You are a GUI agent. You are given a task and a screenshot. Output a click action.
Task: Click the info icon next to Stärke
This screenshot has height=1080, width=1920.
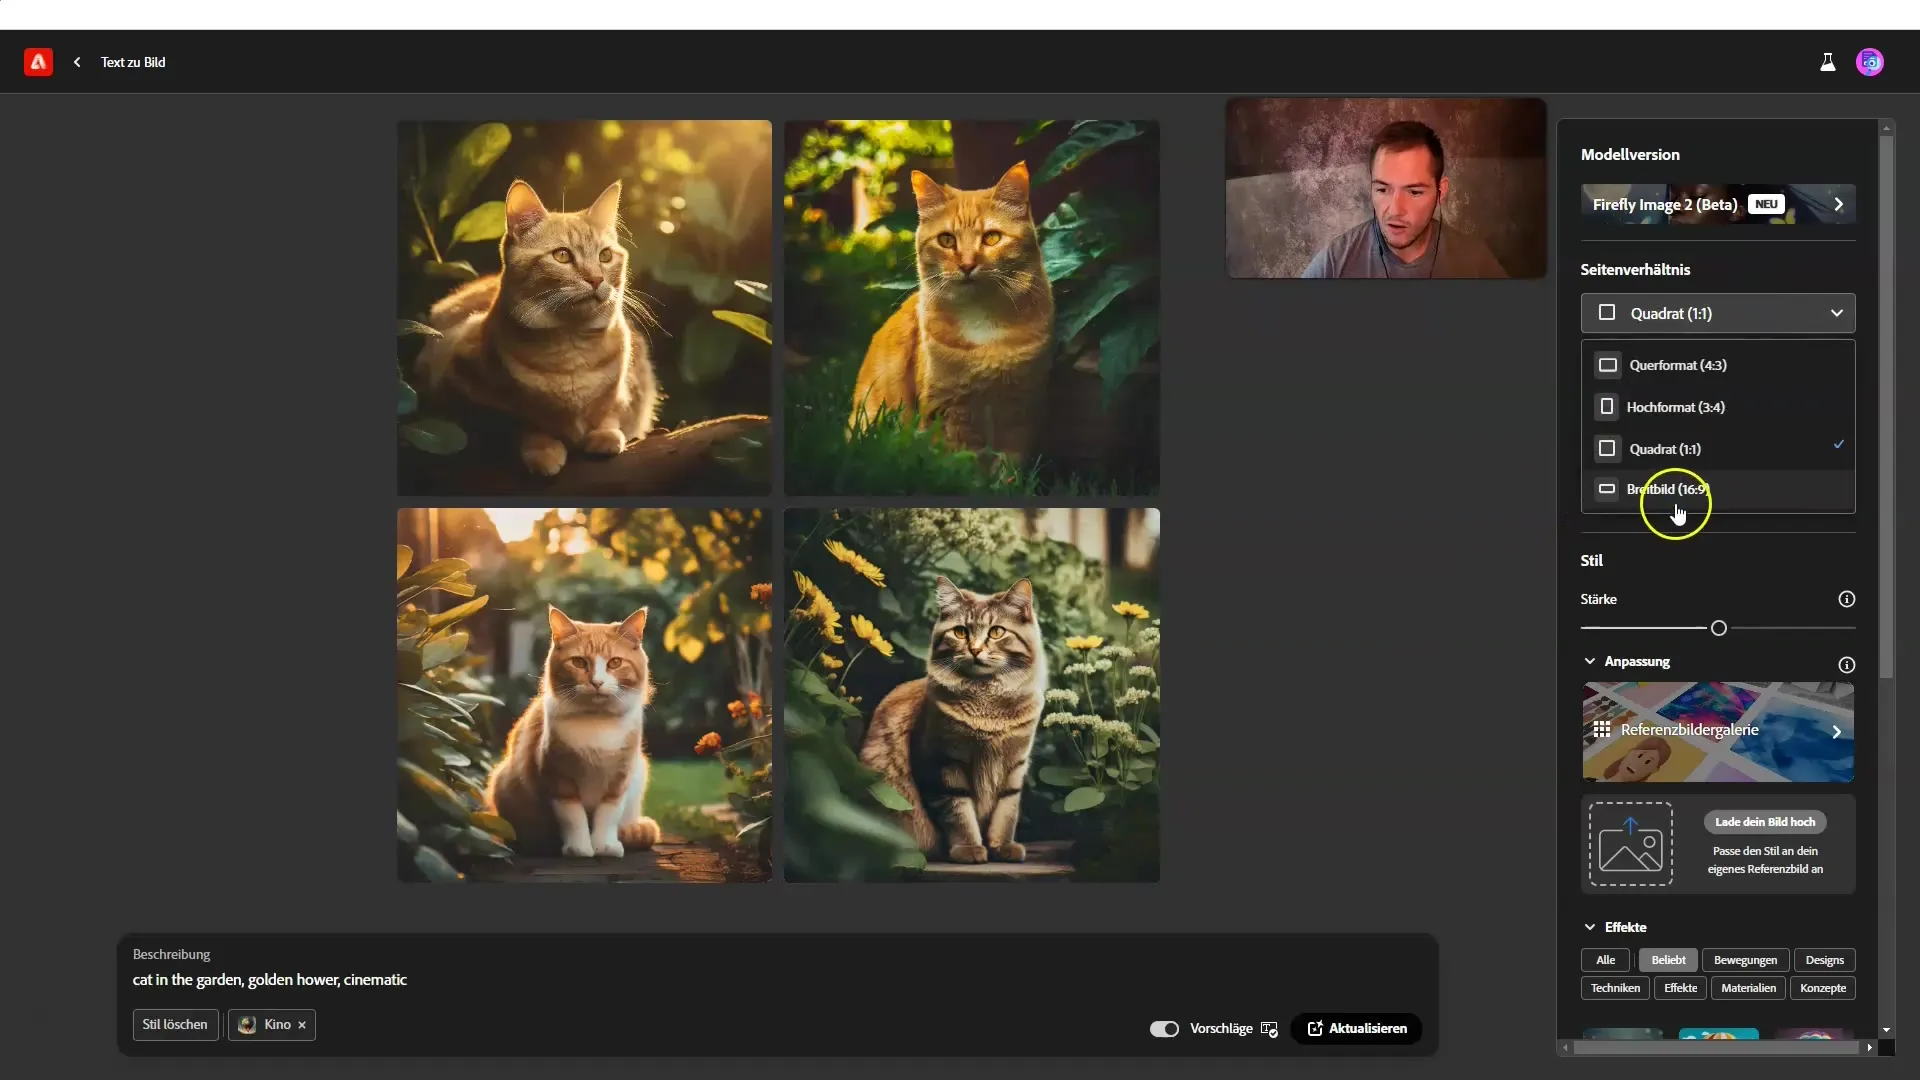[x=1847, y=599]
